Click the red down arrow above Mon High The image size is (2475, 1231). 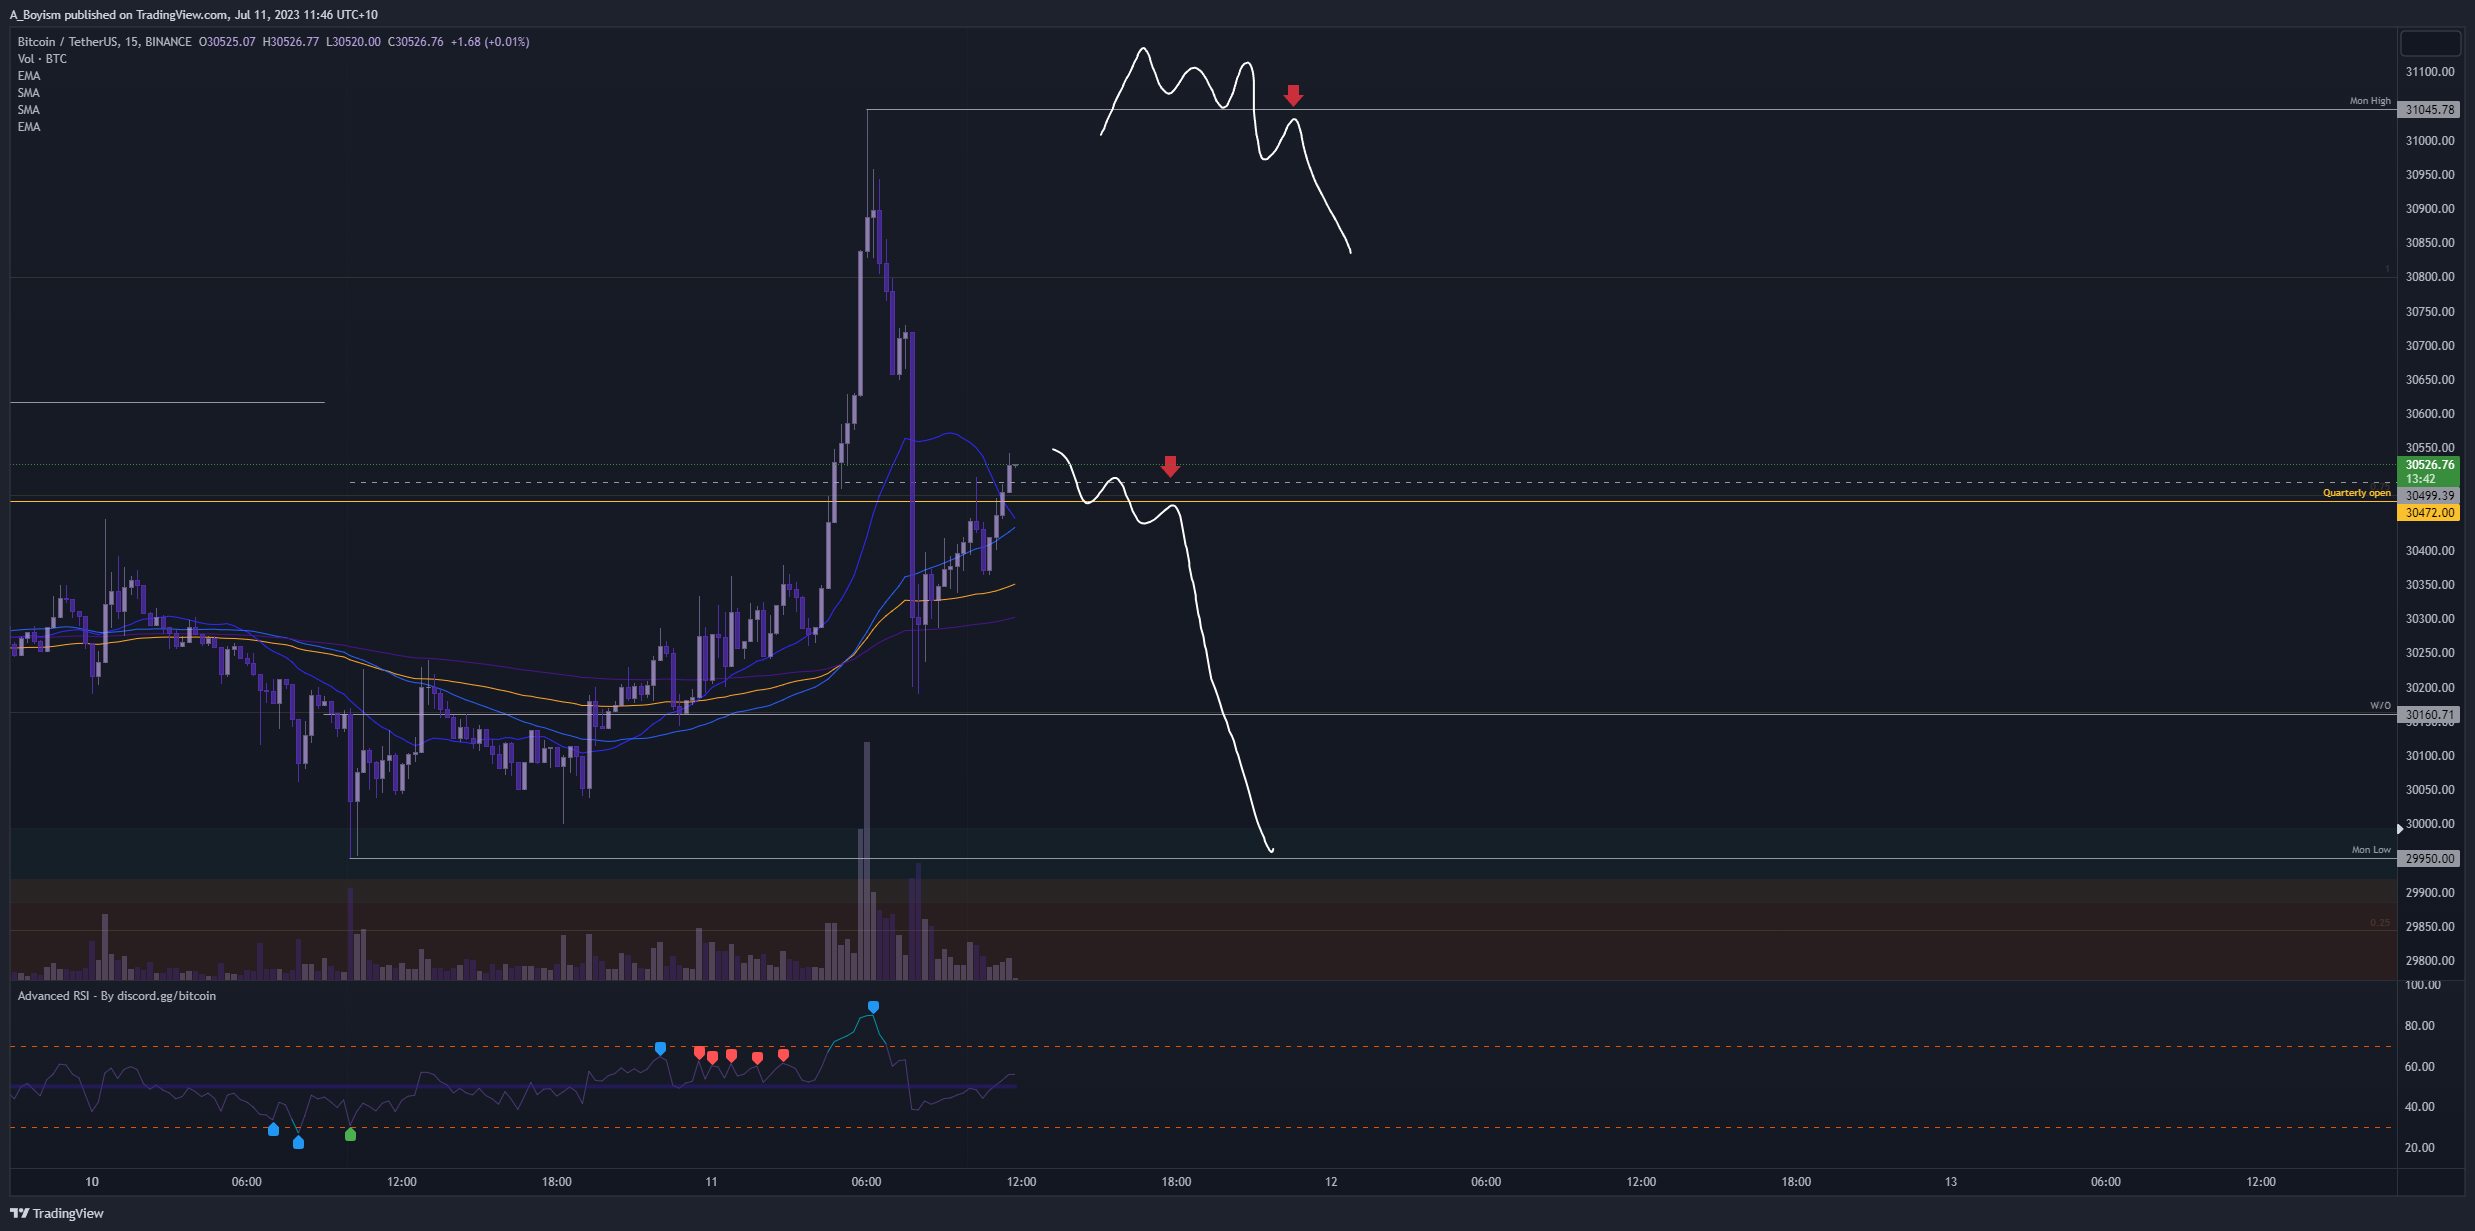[1293, 95]
